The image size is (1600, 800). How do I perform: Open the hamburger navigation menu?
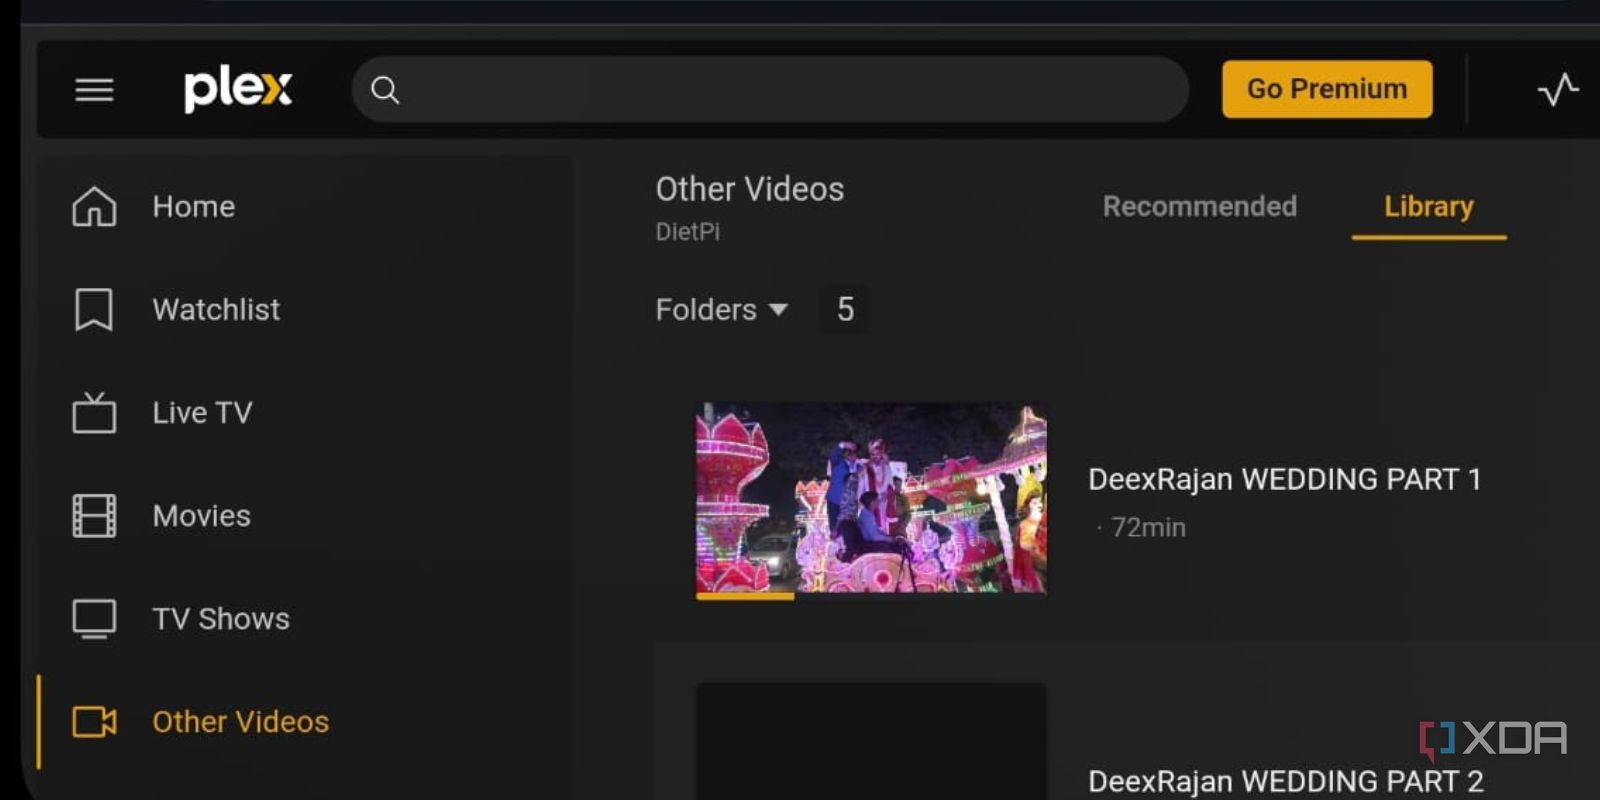94,90
